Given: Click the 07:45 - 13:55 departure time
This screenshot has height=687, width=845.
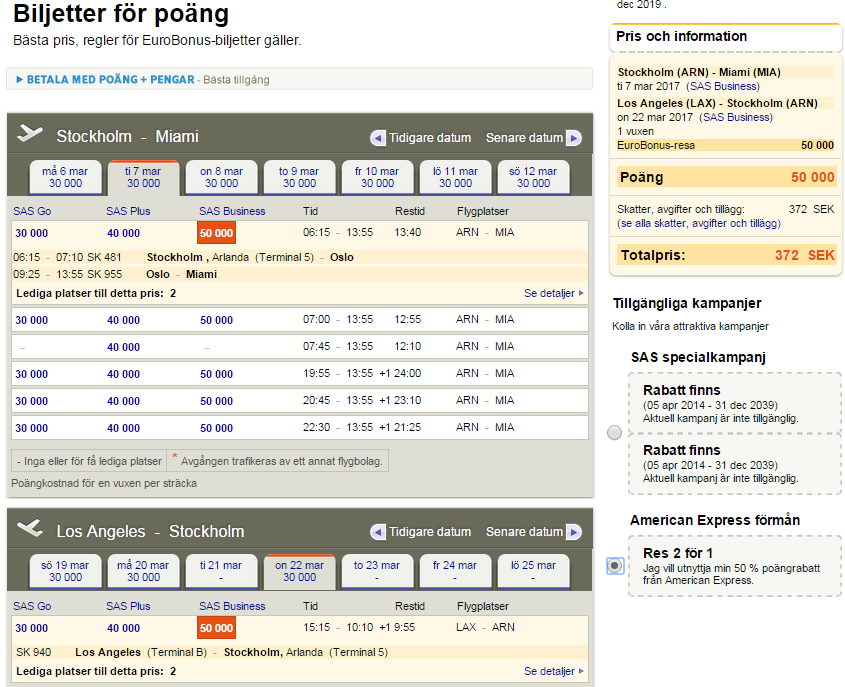Looking at the screenshot, I should coord(338,346).
